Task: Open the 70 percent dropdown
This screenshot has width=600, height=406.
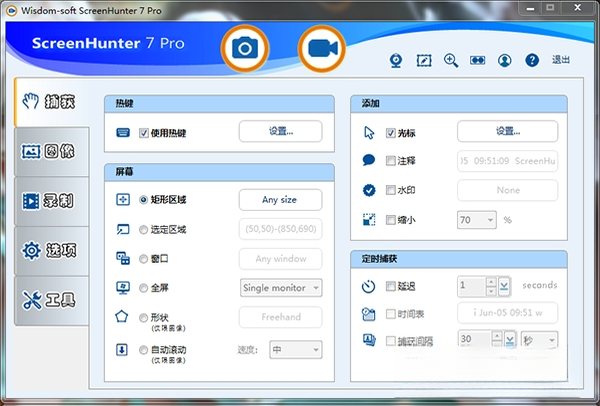Action: point(477,220)
